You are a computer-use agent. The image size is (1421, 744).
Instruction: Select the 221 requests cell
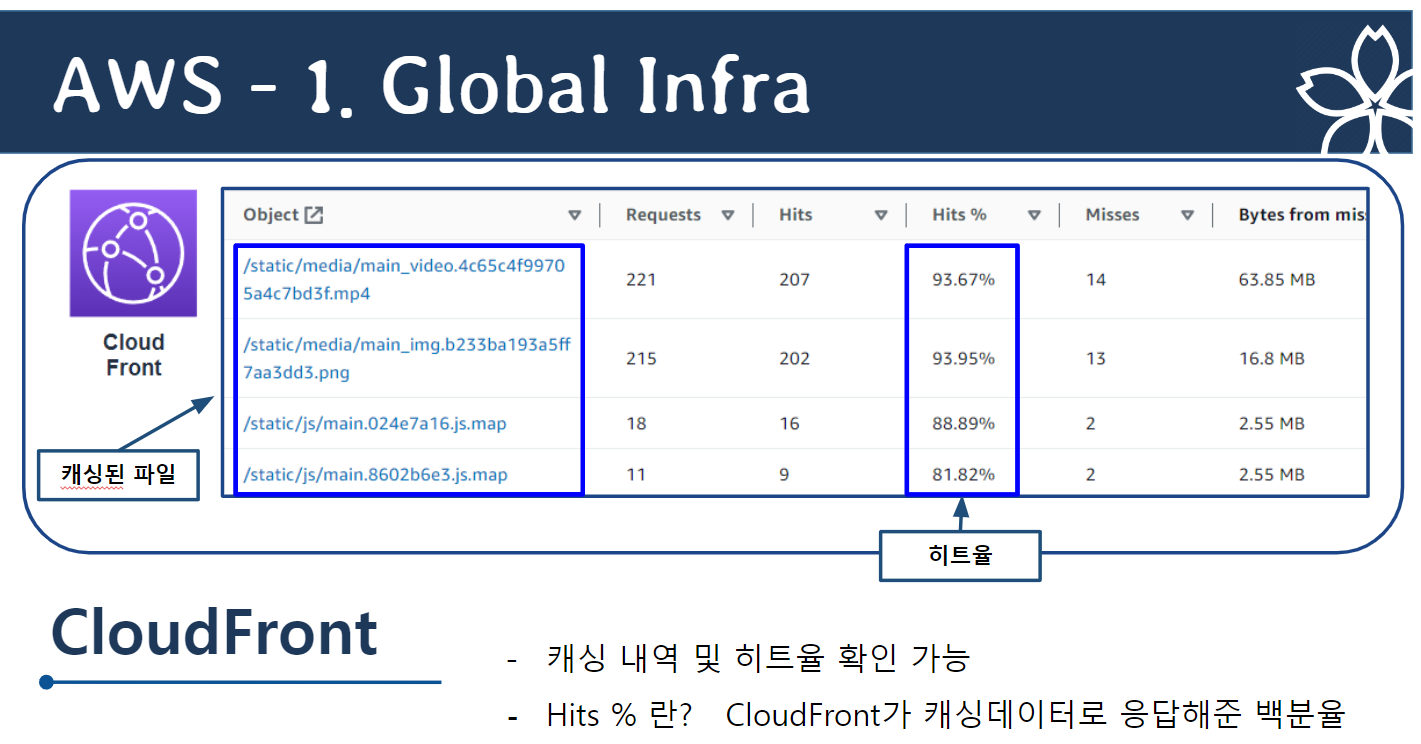[641, 280]
